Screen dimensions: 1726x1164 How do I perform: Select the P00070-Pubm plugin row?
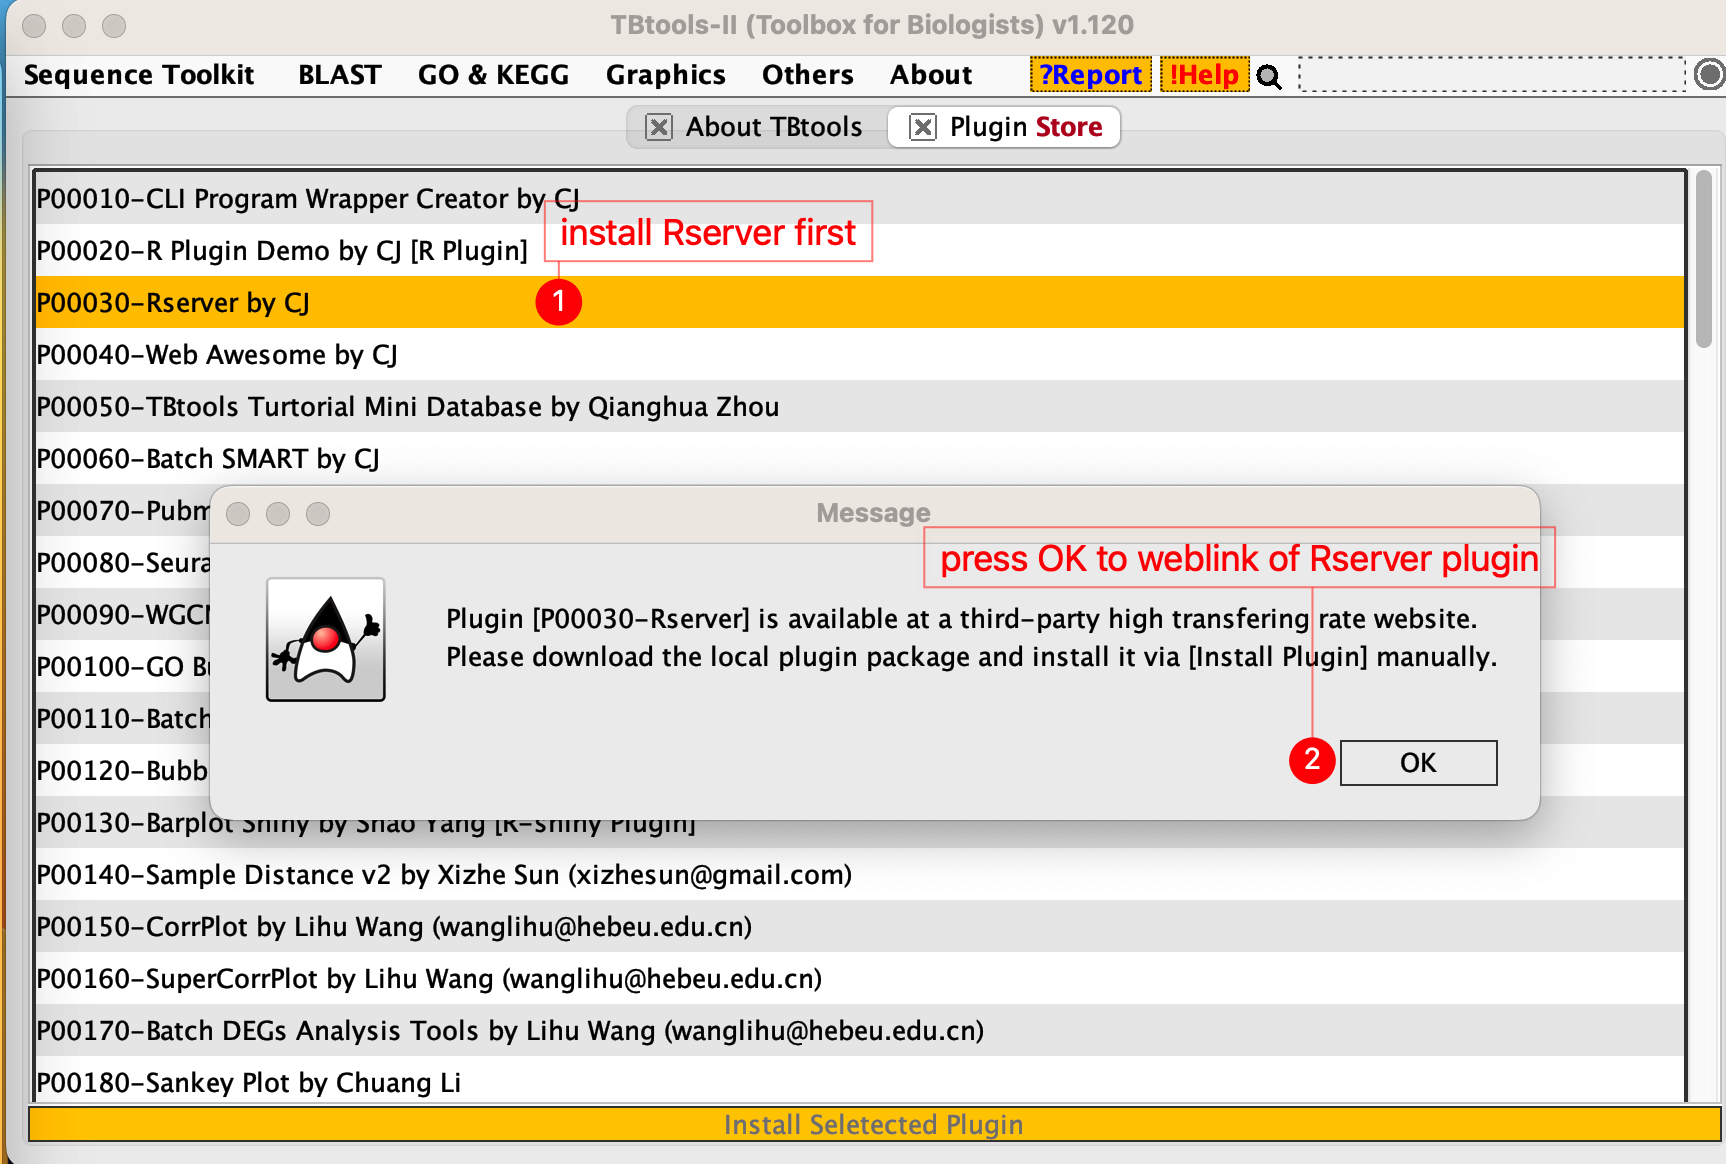click(123, 510)
